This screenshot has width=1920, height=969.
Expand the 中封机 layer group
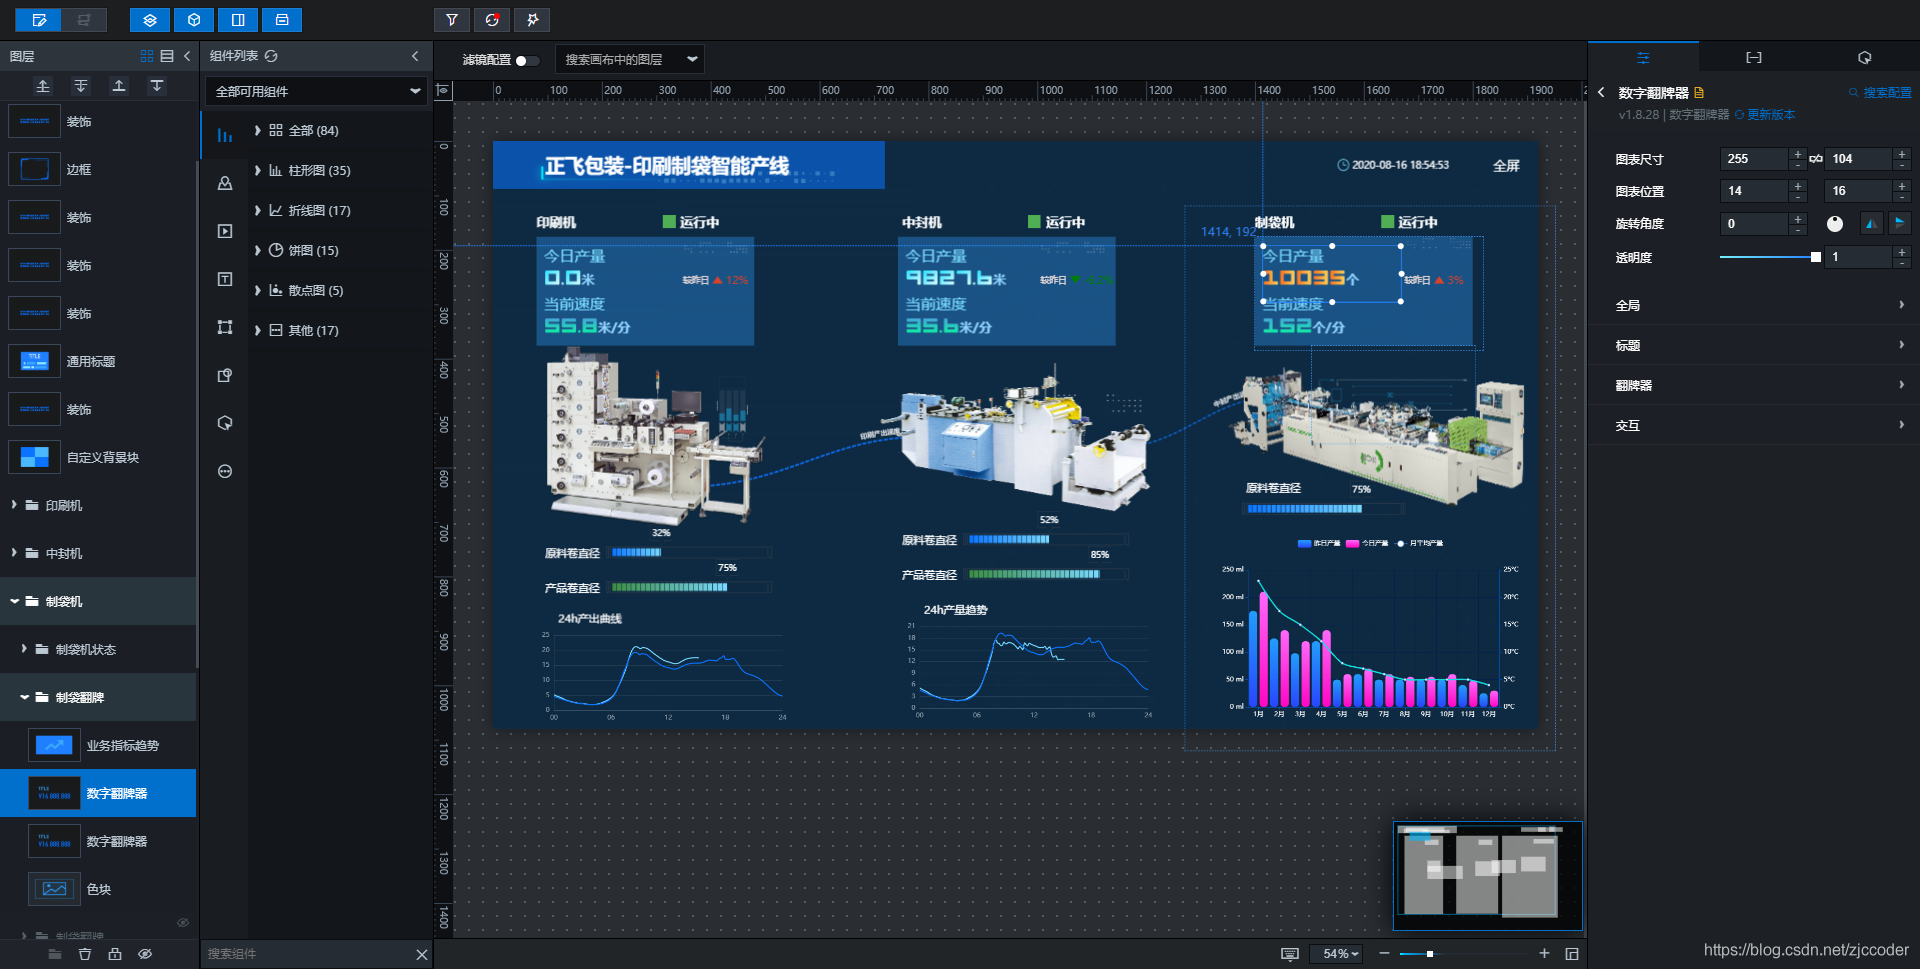pyautogui.click(x=14, y=553)
